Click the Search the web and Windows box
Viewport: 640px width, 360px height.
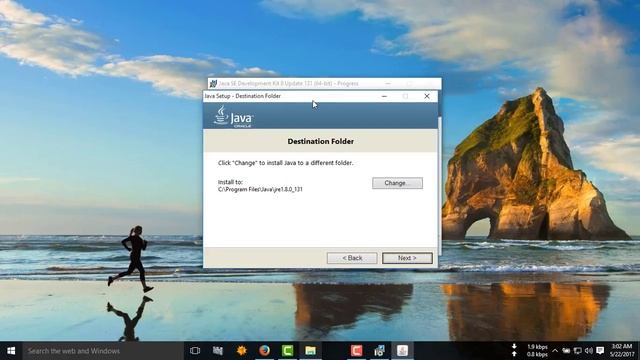pyautogui.click(x=103, y=351)
